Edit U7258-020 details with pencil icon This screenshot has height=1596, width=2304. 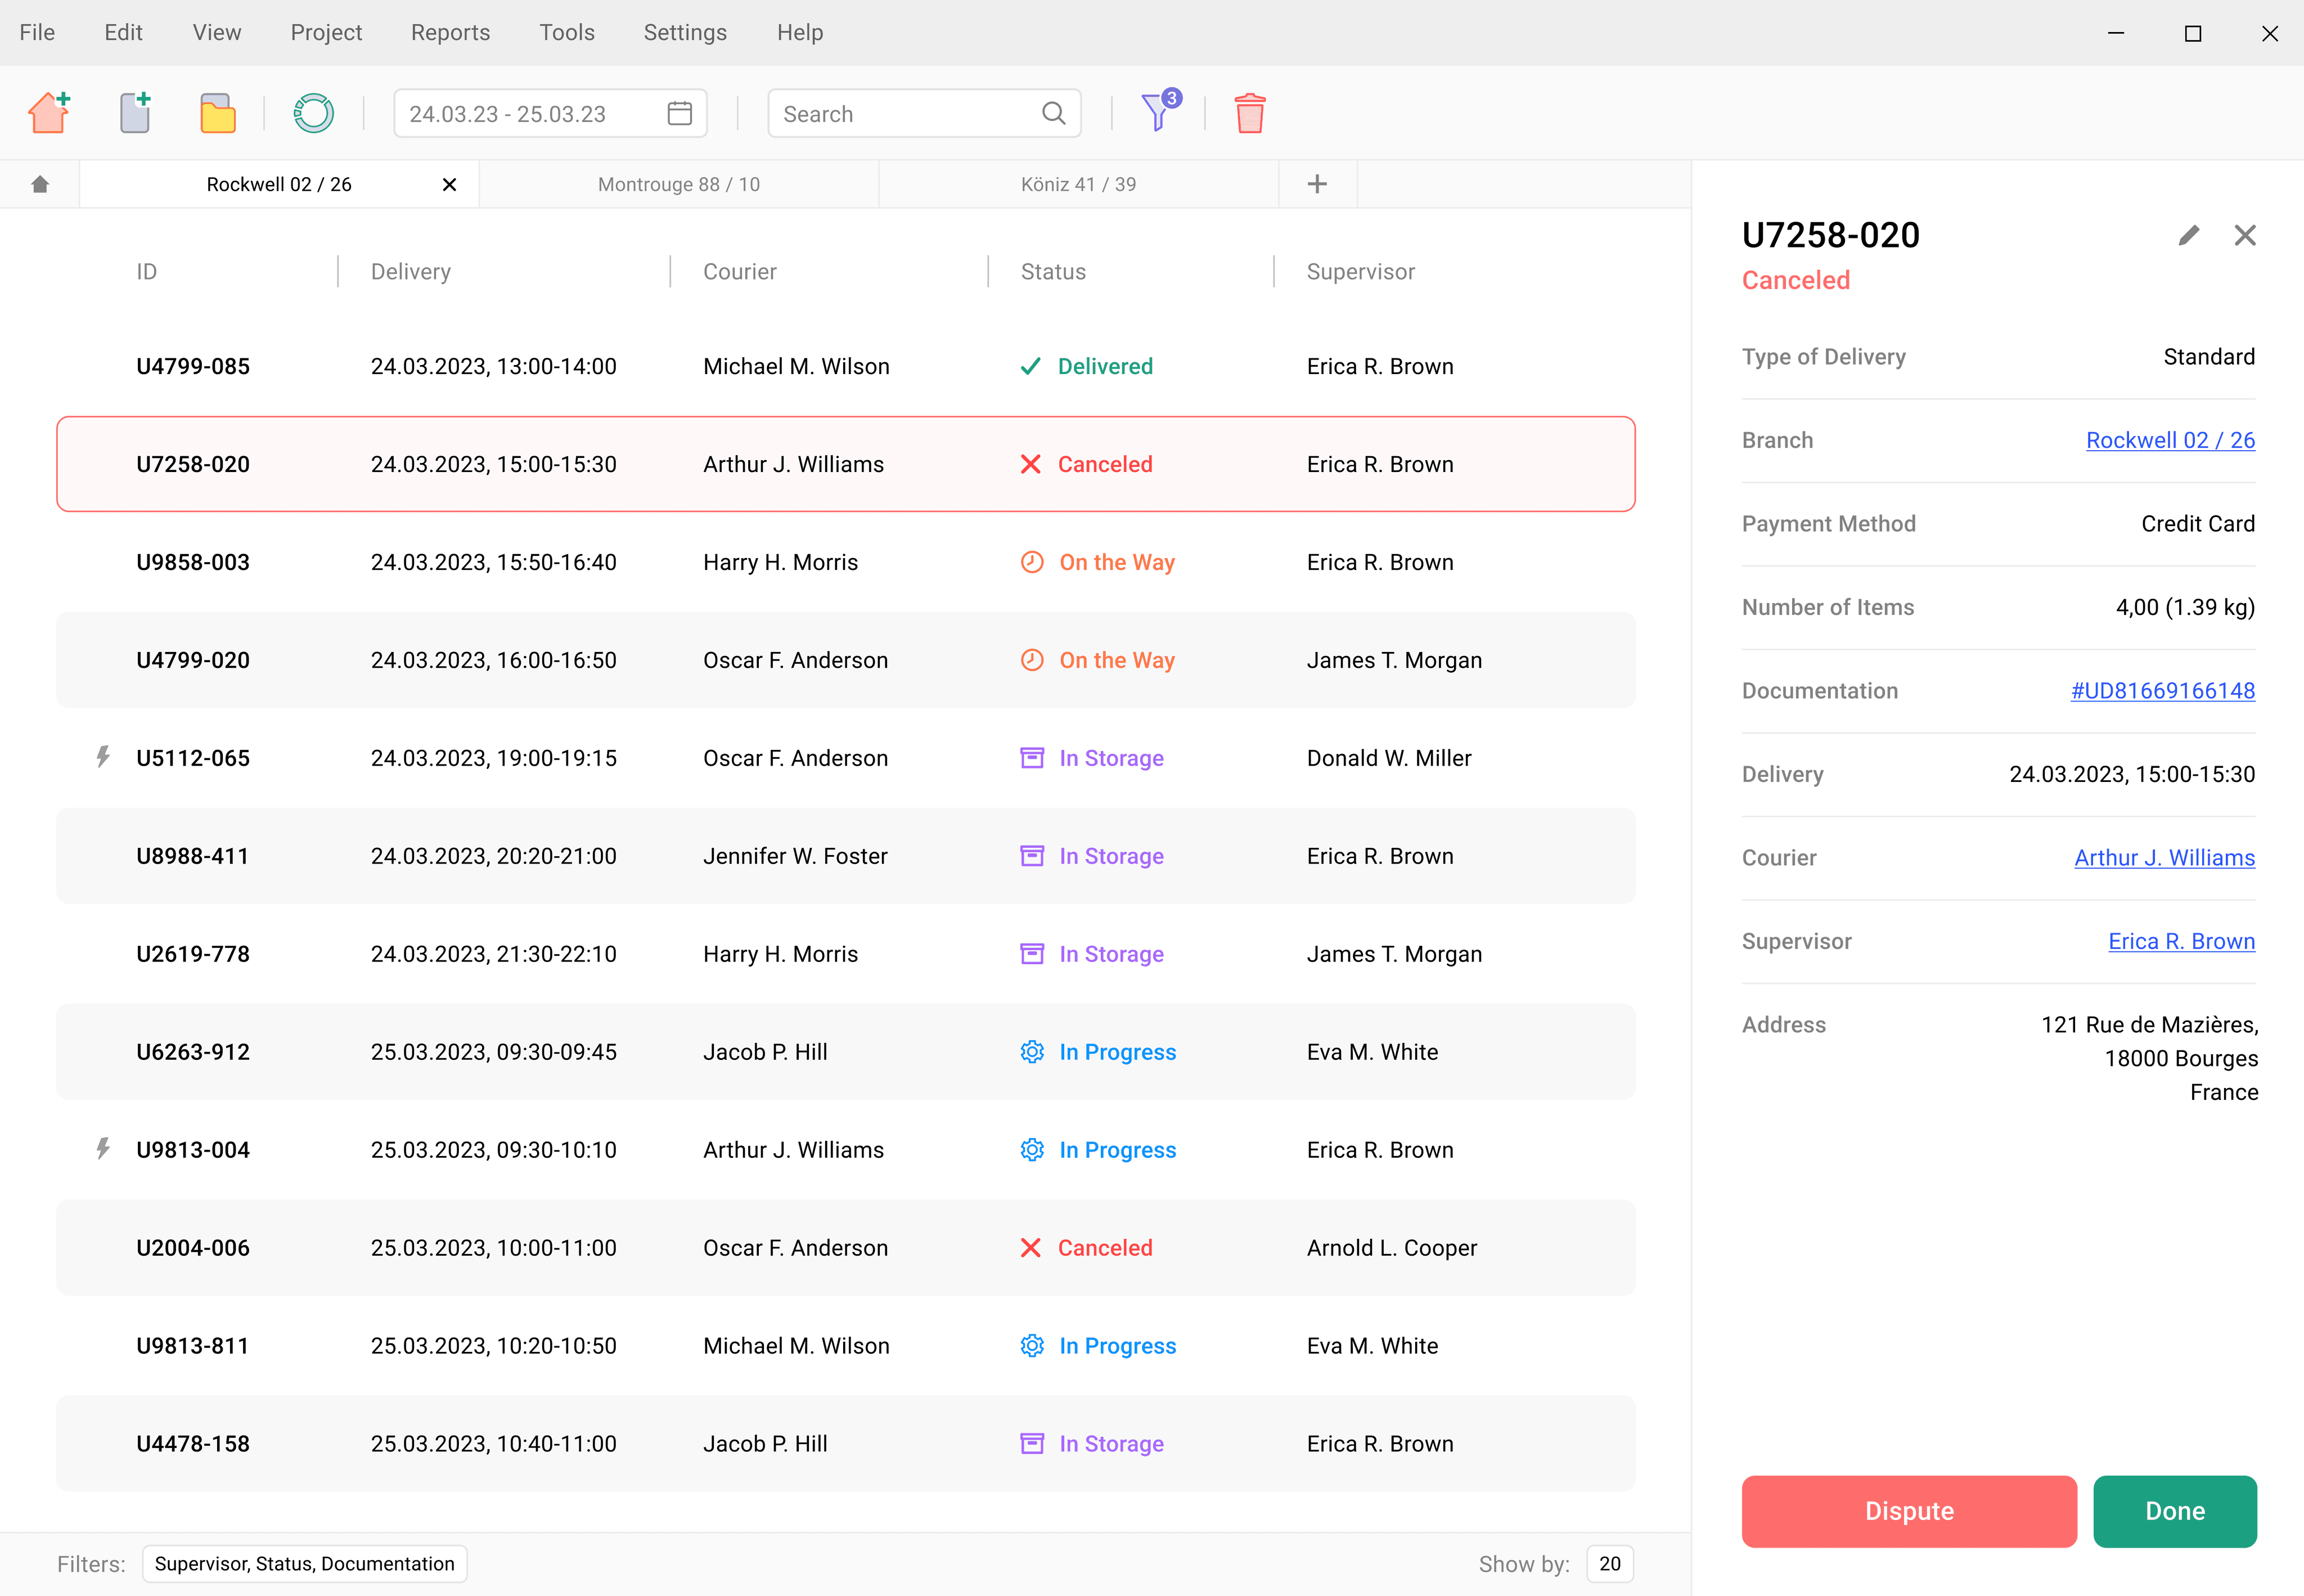(2189, 235)
